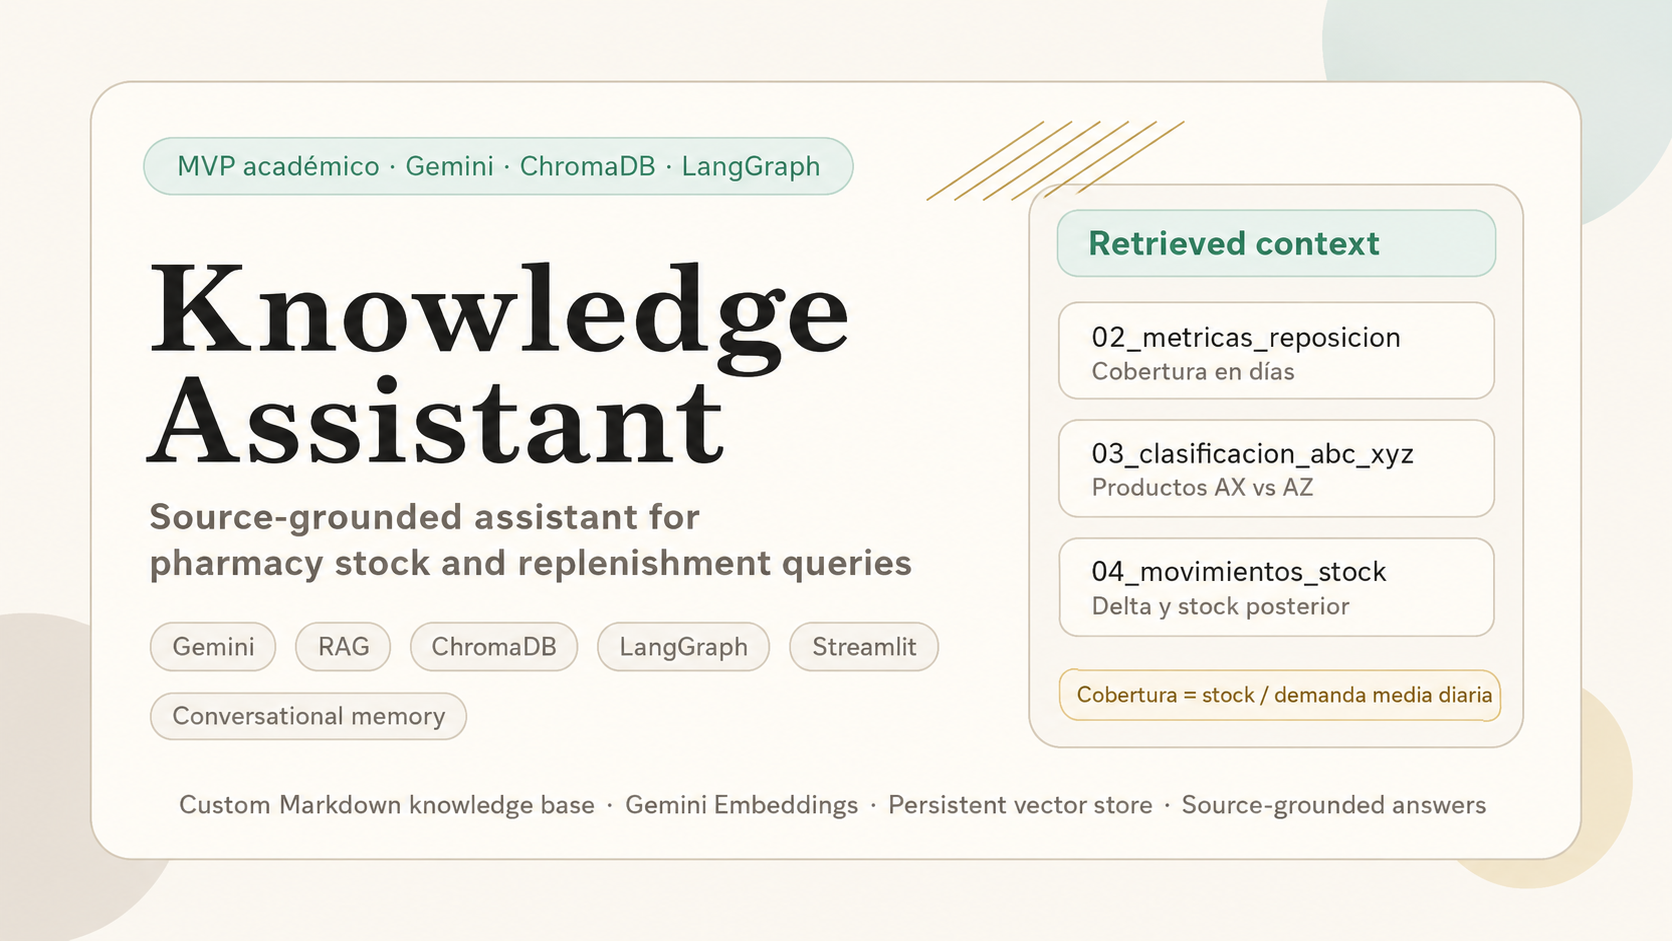This screenshot has height=941, width=1672.
Task: Click the MVP académico top badge
Action: click(498, 166)
